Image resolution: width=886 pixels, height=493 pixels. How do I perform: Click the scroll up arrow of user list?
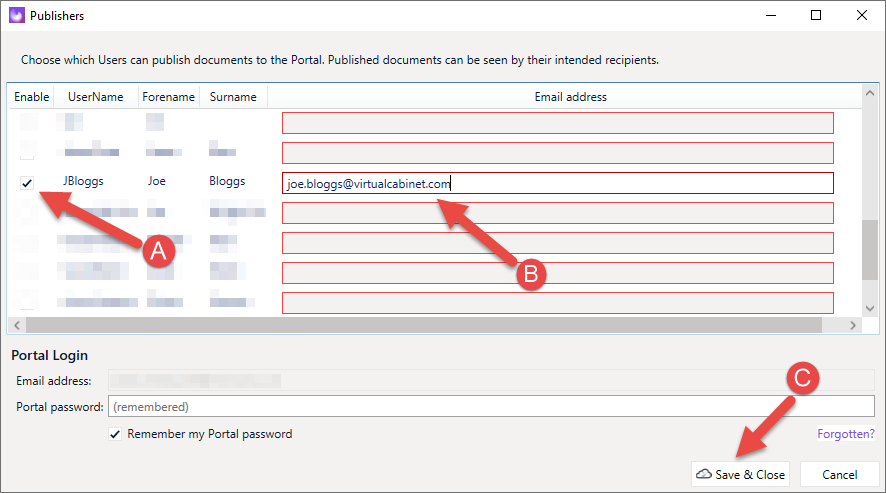point(870,93)
